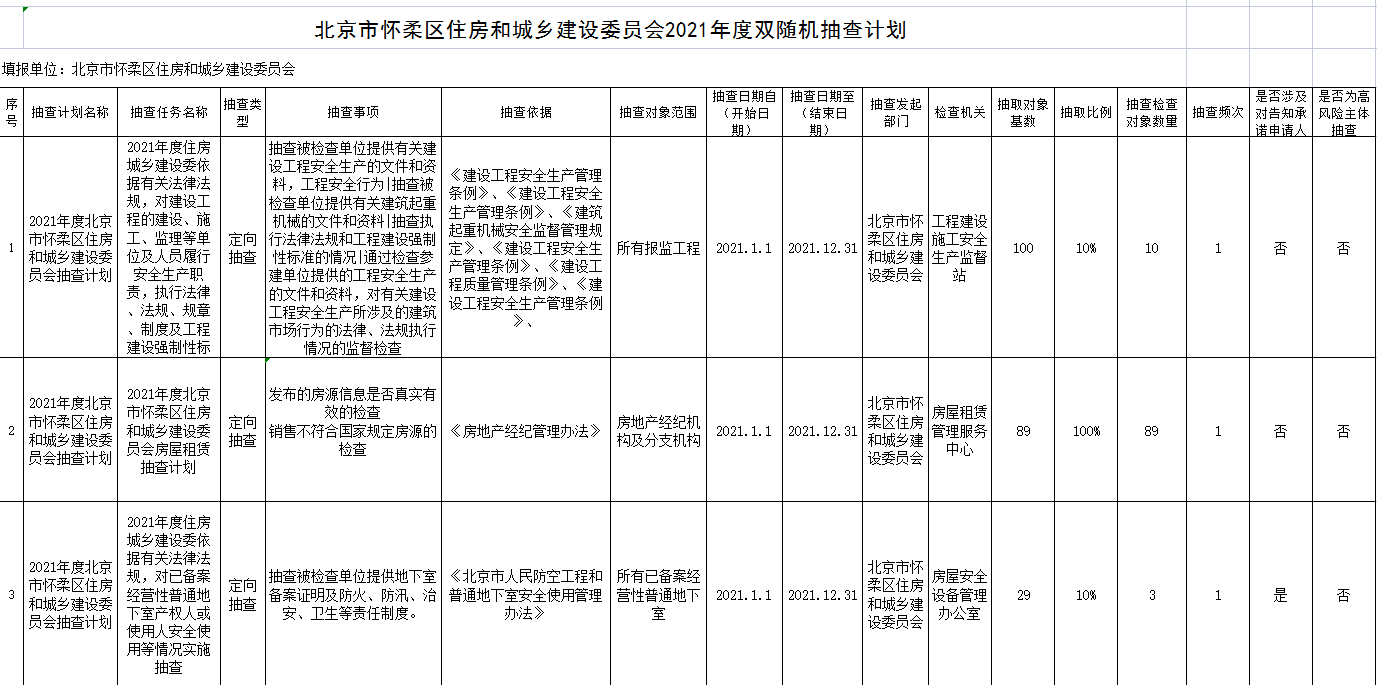Click the 抽查对象范围 header cell
The height and width of the screenshot is (685, 1377).
click(x=658, y=112)
